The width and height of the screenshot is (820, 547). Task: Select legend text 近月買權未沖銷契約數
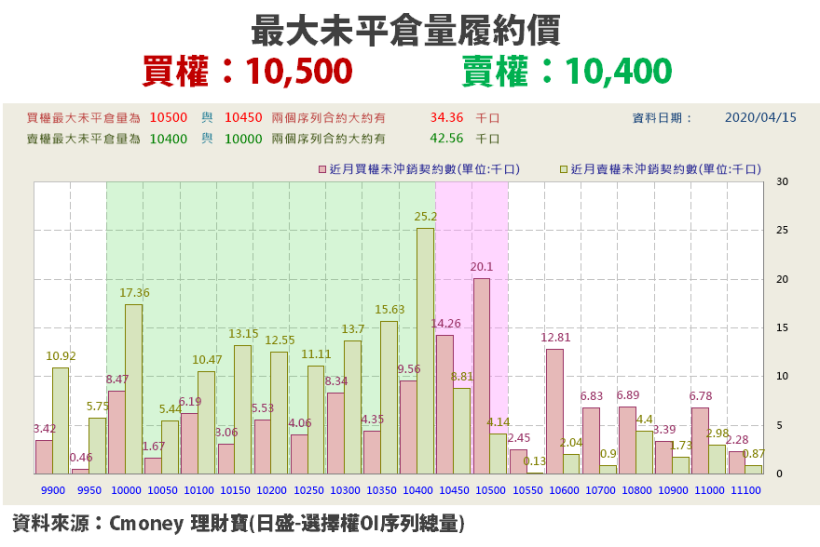393,169
